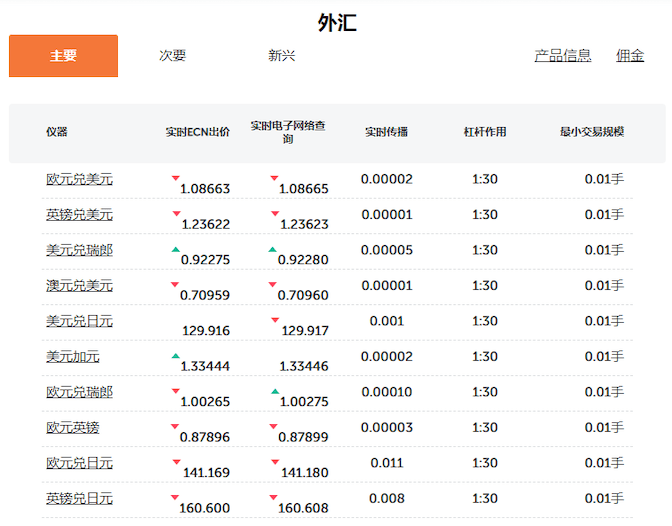Screen dimensions: 672x526
Task: Click red arrow next to 160.600 bid
Action: [x=175, y=497]
